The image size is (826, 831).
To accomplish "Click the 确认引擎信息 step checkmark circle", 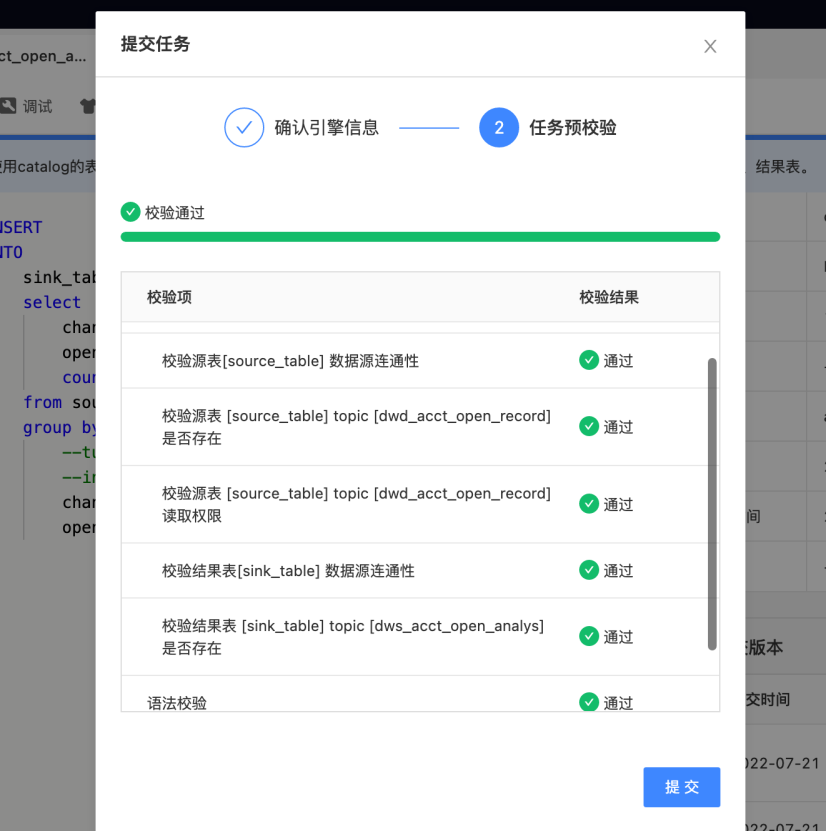I will tap(244, 128).
